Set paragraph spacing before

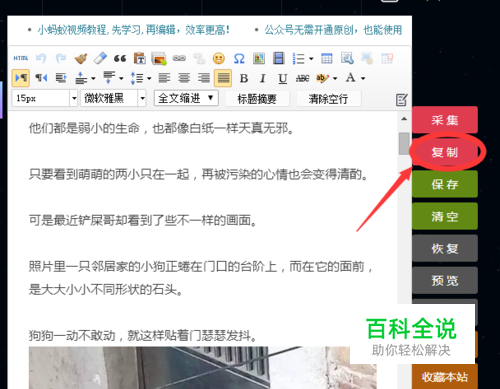[81, 78]
